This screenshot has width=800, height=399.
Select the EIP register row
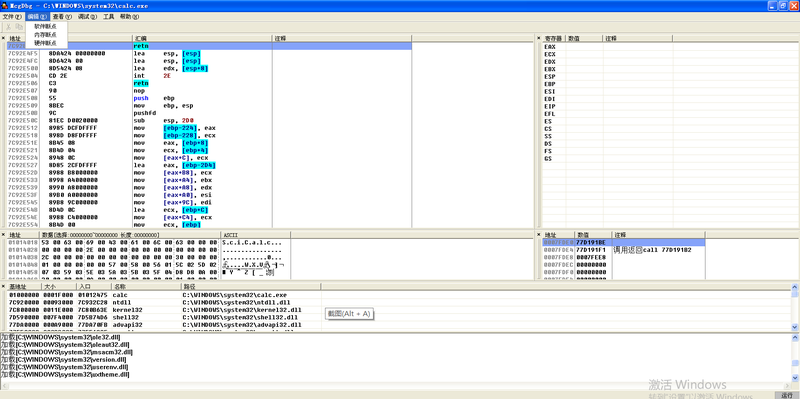click(x=607, y=106)
